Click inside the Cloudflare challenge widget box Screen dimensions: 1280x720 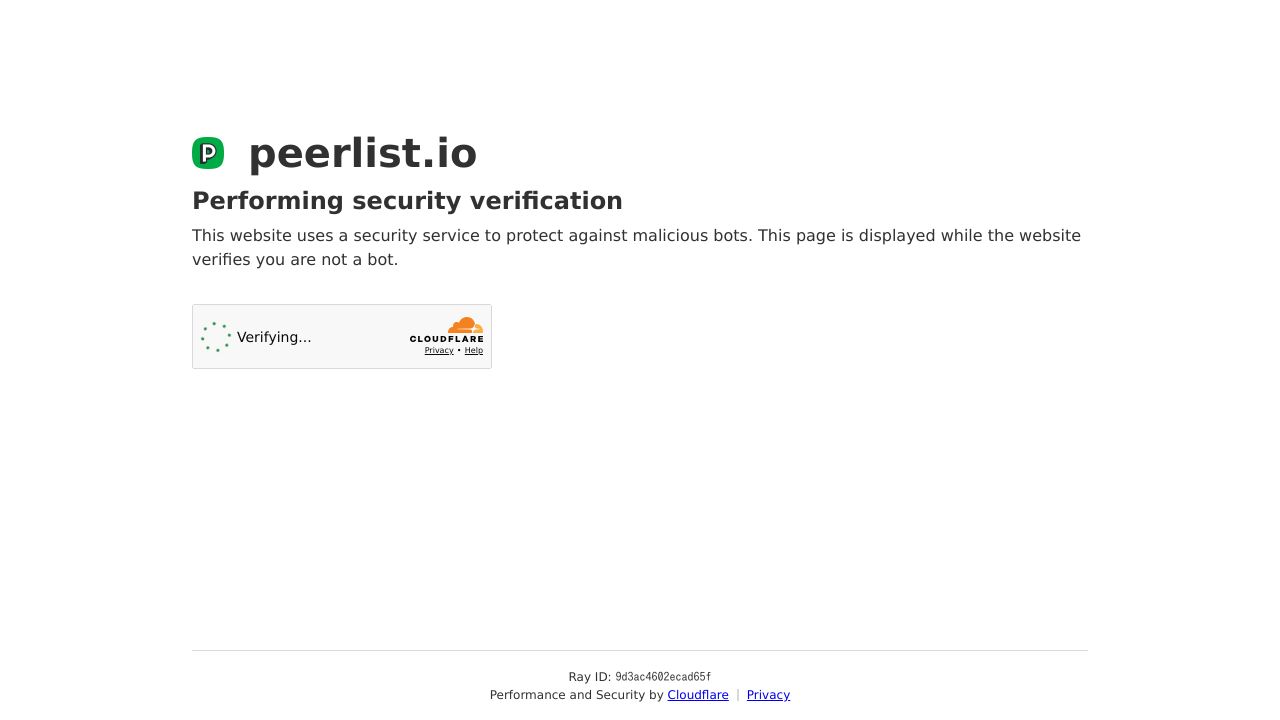[x=342, y=337]
